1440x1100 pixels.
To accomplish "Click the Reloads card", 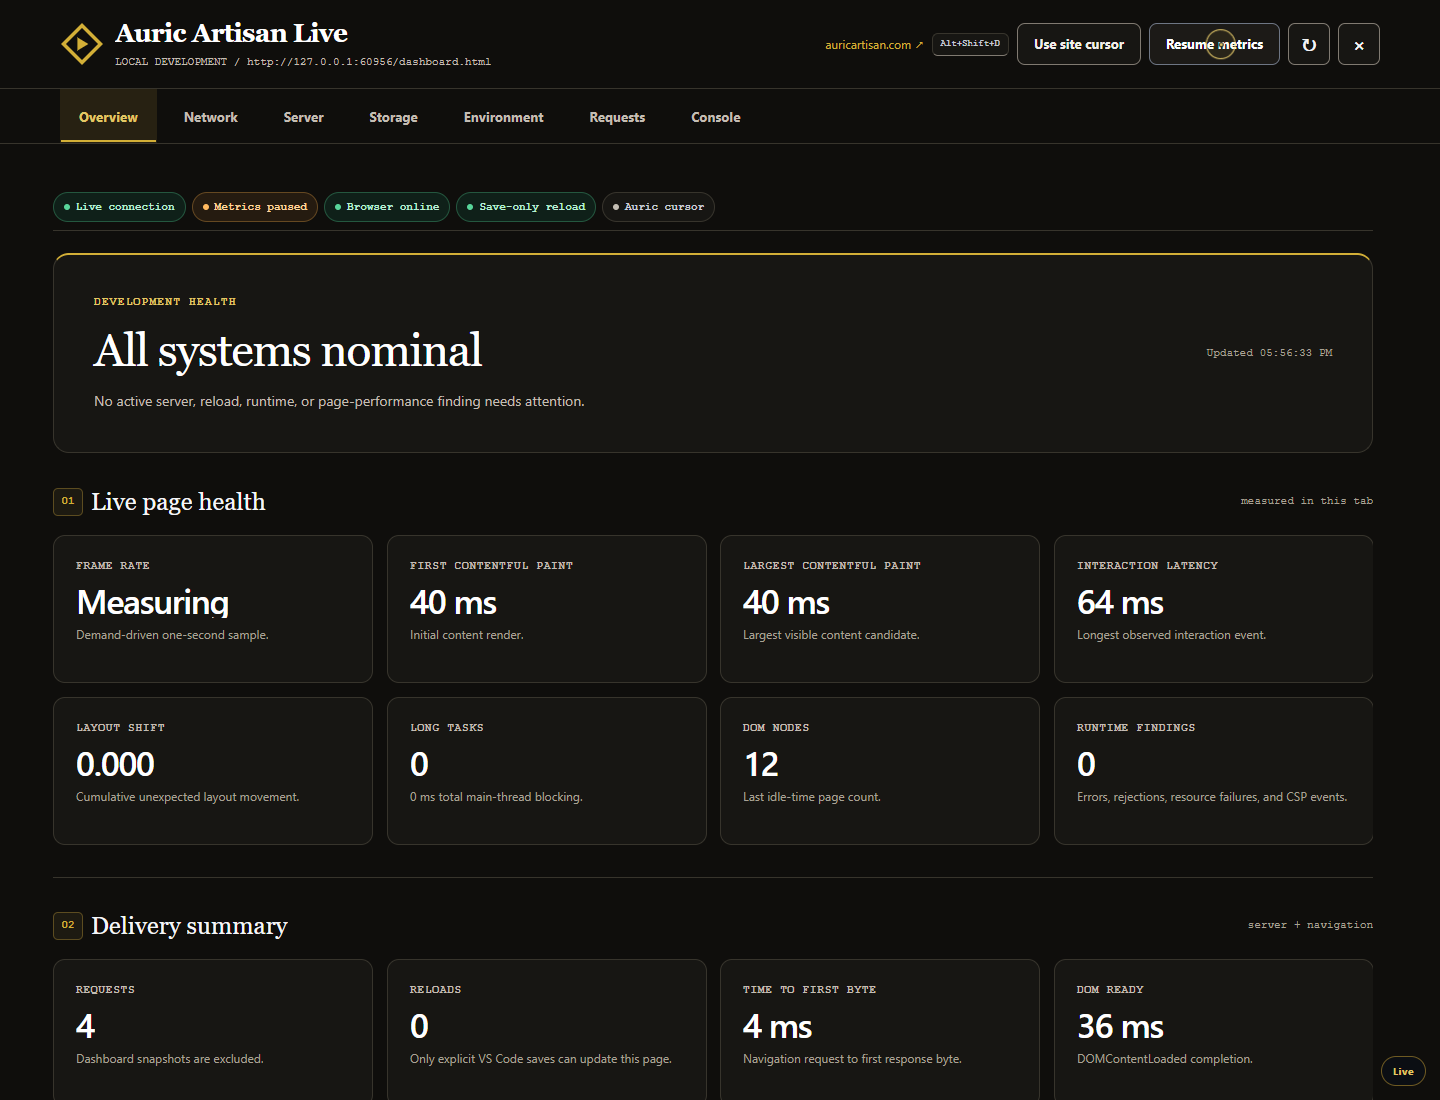I will [547, 1030].
